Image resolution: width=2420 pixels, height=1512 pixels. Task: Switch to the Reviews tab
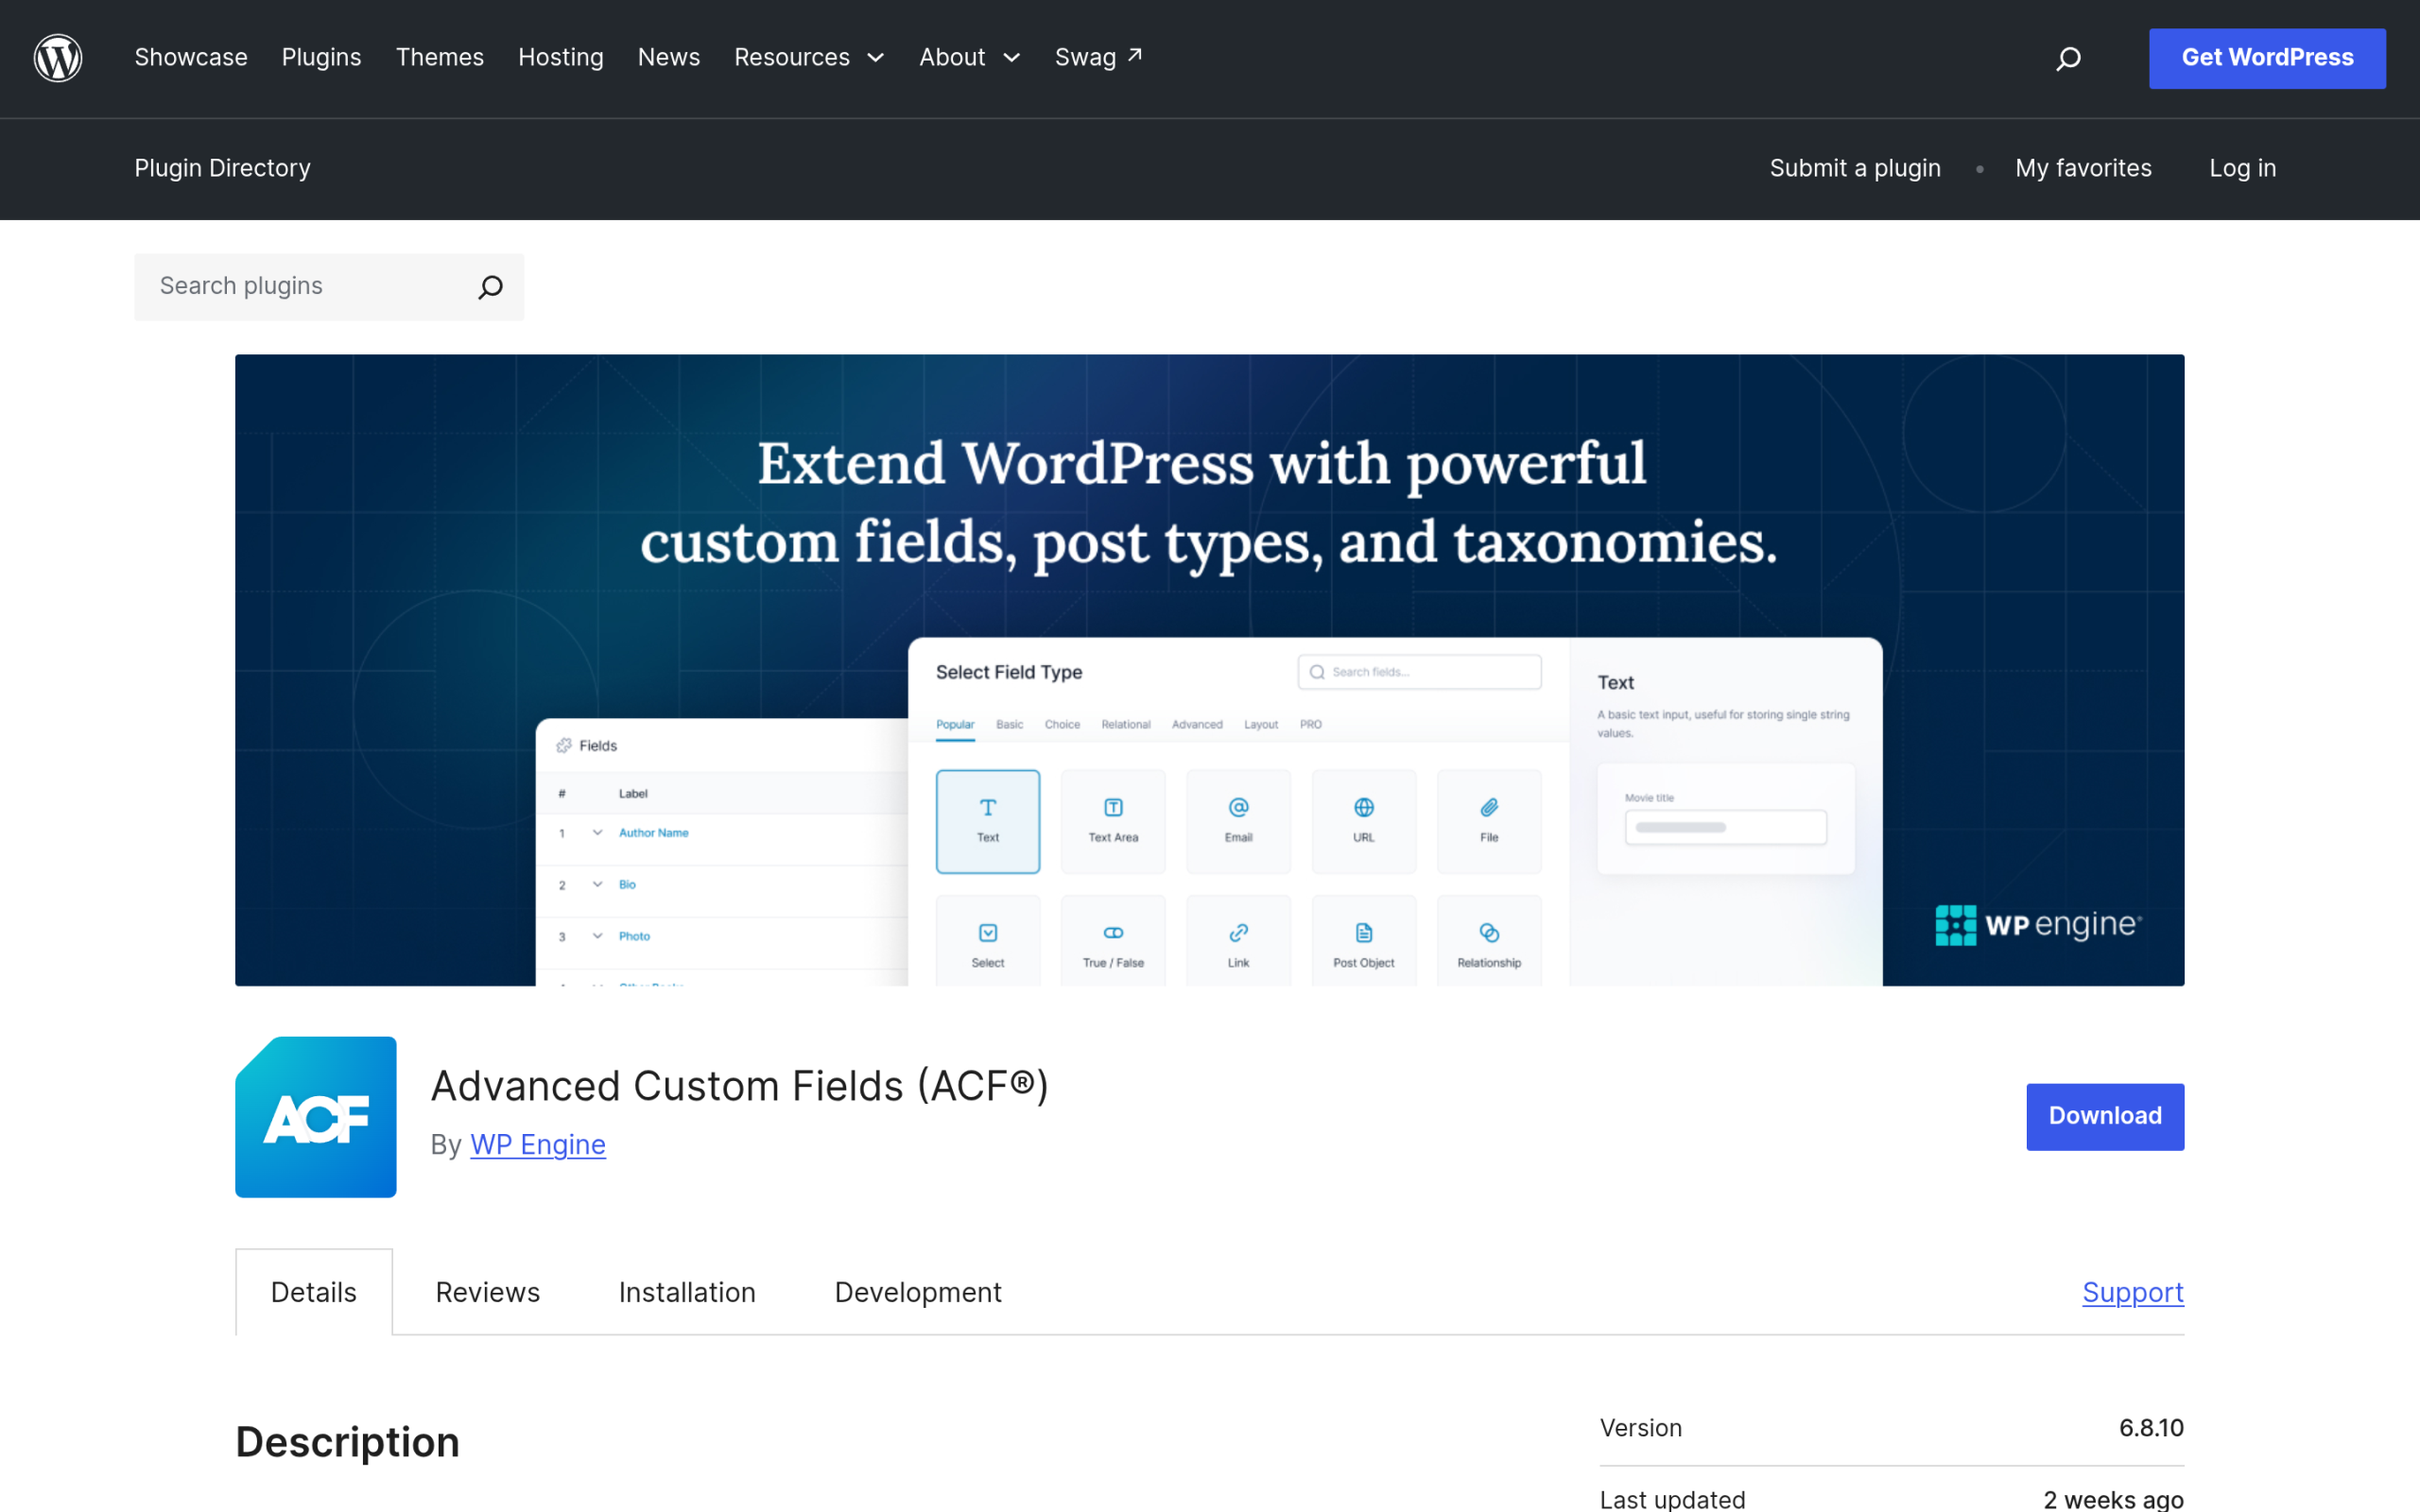(x=488, y=1292)
